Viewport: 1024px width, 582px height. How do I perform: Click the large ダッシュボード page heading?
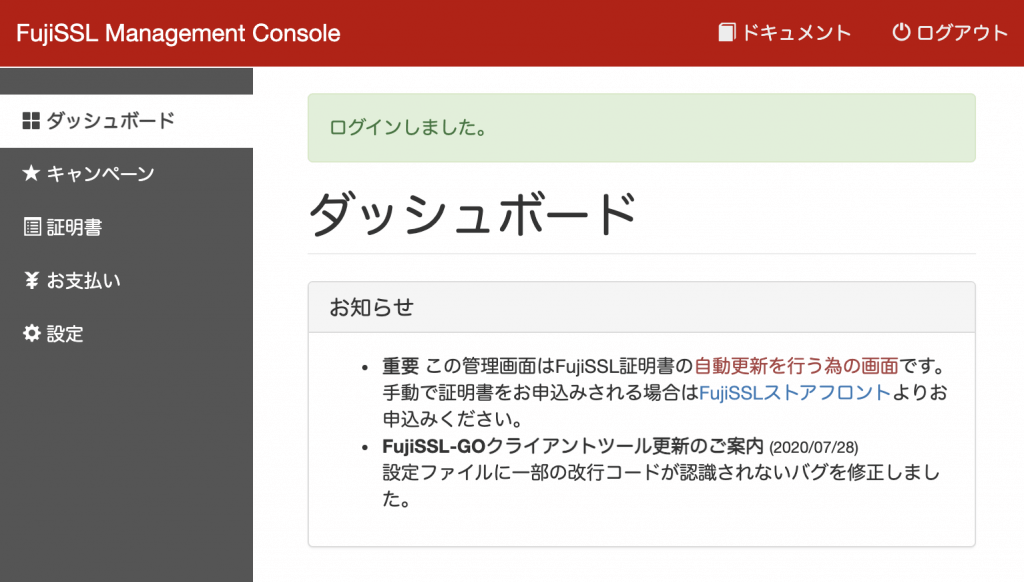click(x=472, y=214)
